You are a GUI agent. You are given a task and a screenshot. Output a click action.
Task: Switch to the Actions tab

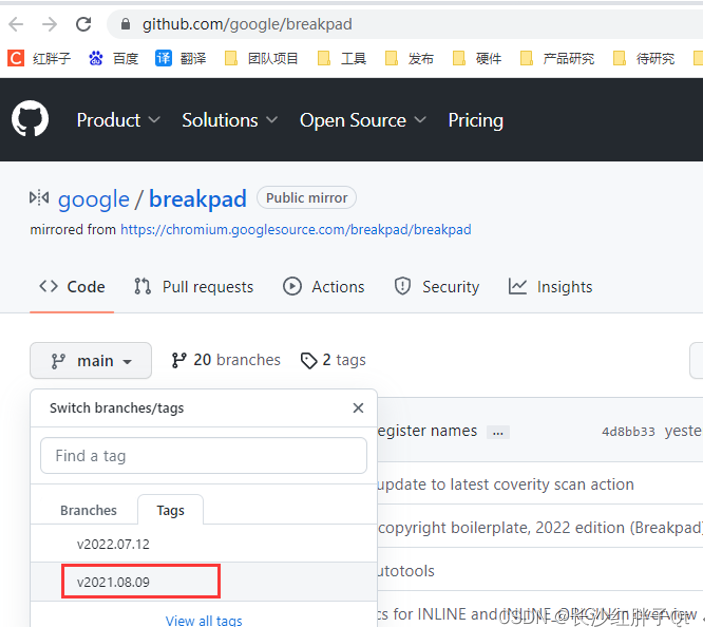[324, 286]
